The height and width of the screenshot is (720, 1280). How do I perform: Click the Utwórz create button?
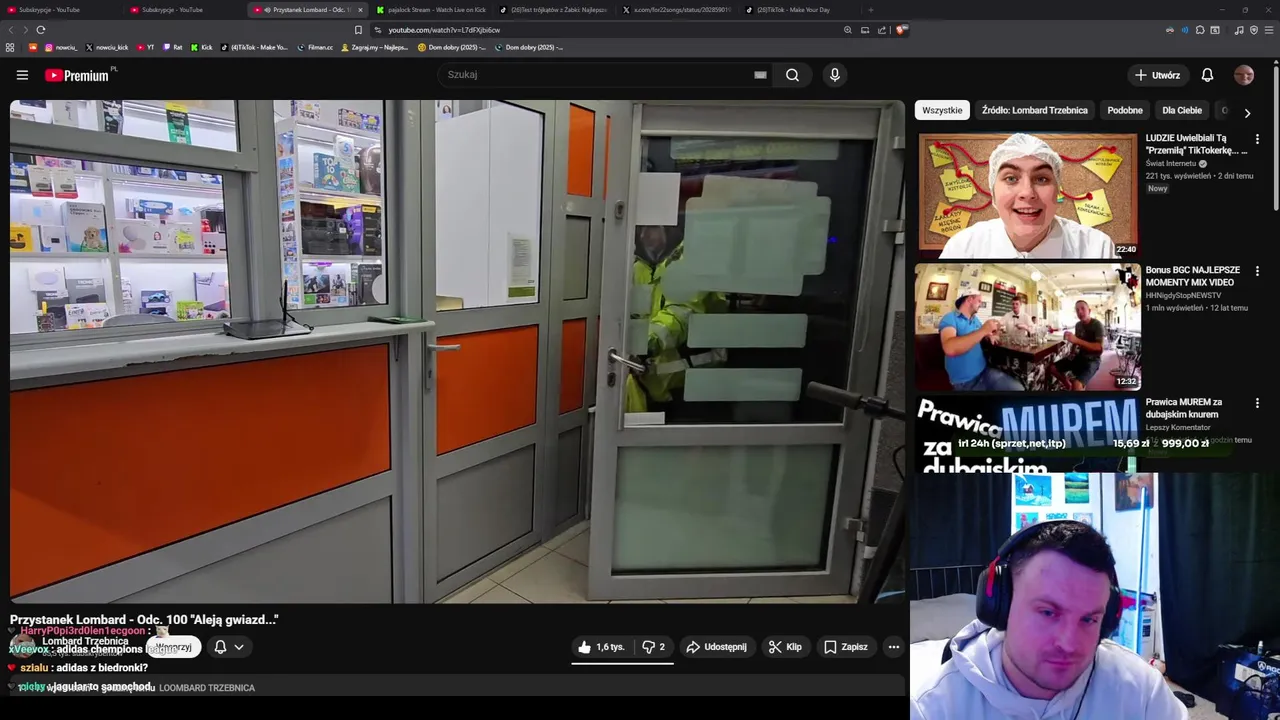point(1157,75)
